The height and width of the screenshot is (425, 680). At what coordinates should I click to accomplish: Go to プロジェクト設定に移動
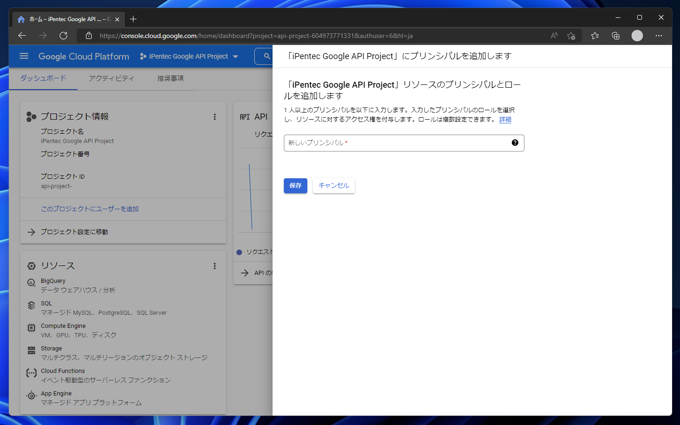74,232
